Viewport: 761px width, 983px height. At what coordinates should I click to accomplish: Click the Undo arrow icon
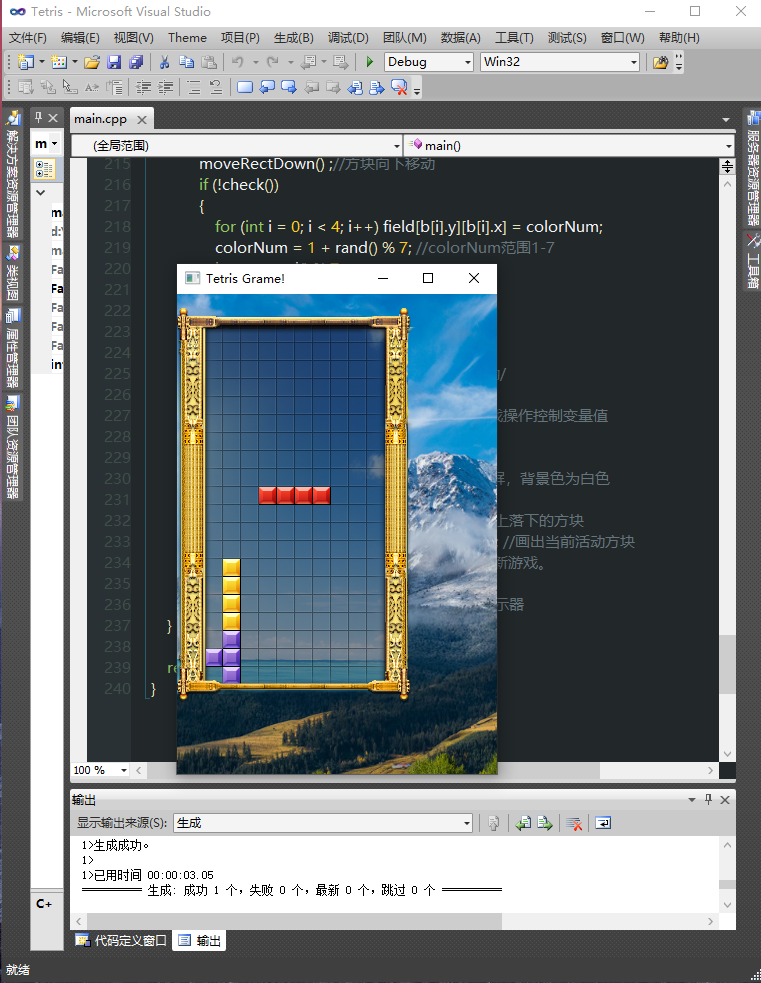click(x=238, y=62)
